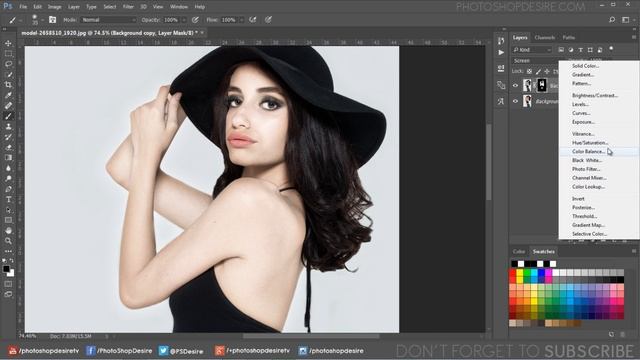The image size is (640, 360).
Task: Select the Zoom tool
Action: [8, 241]
